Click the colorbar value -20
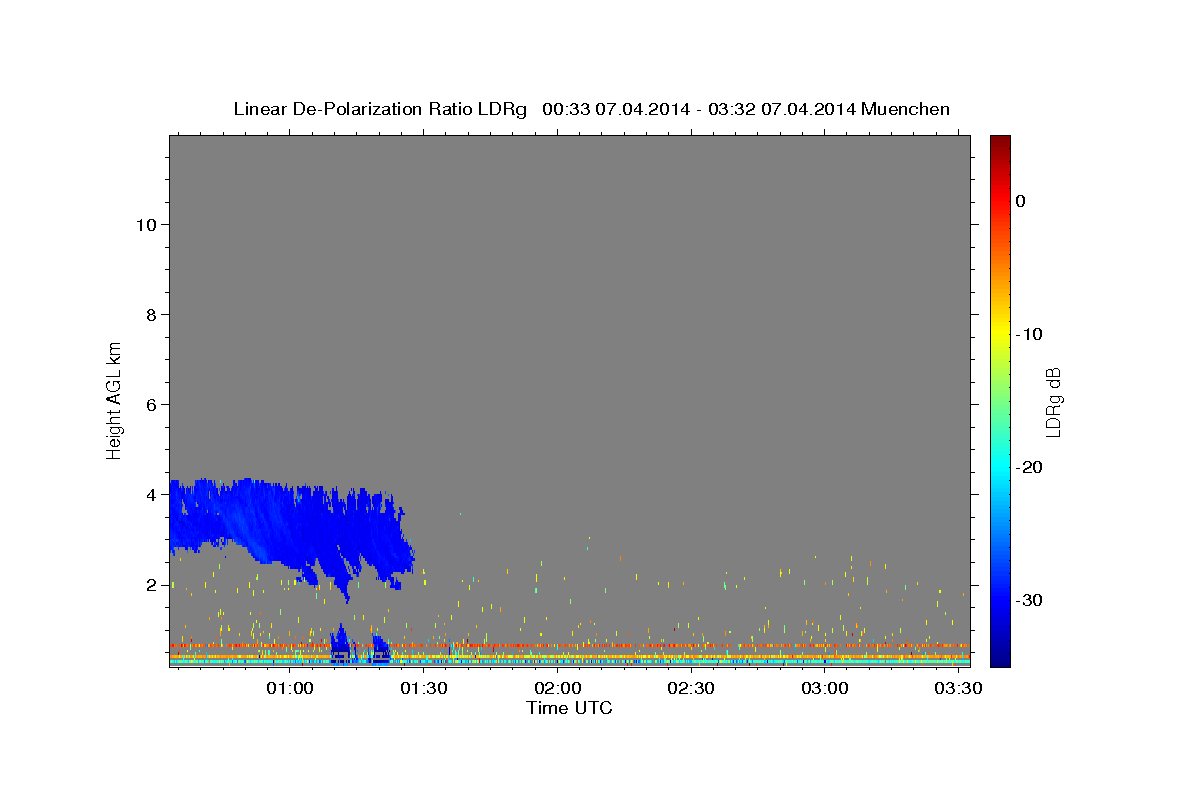This screenshot has width=1200, height=800. coord(1030,467)
